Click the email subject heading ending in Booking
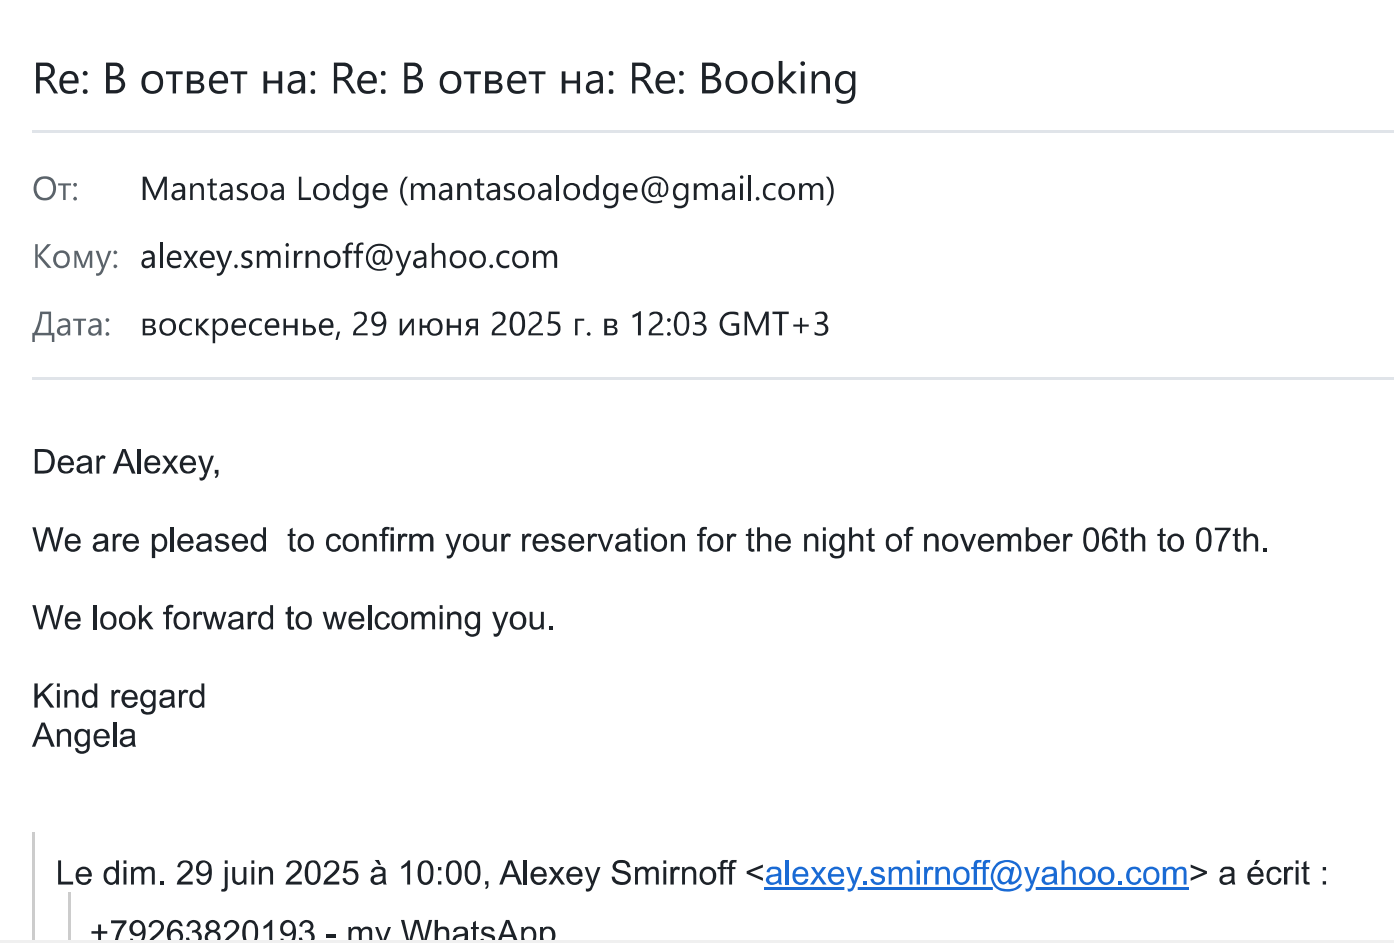The width and height of the screenshot is (1394, 943). click(x=445, y=79)
